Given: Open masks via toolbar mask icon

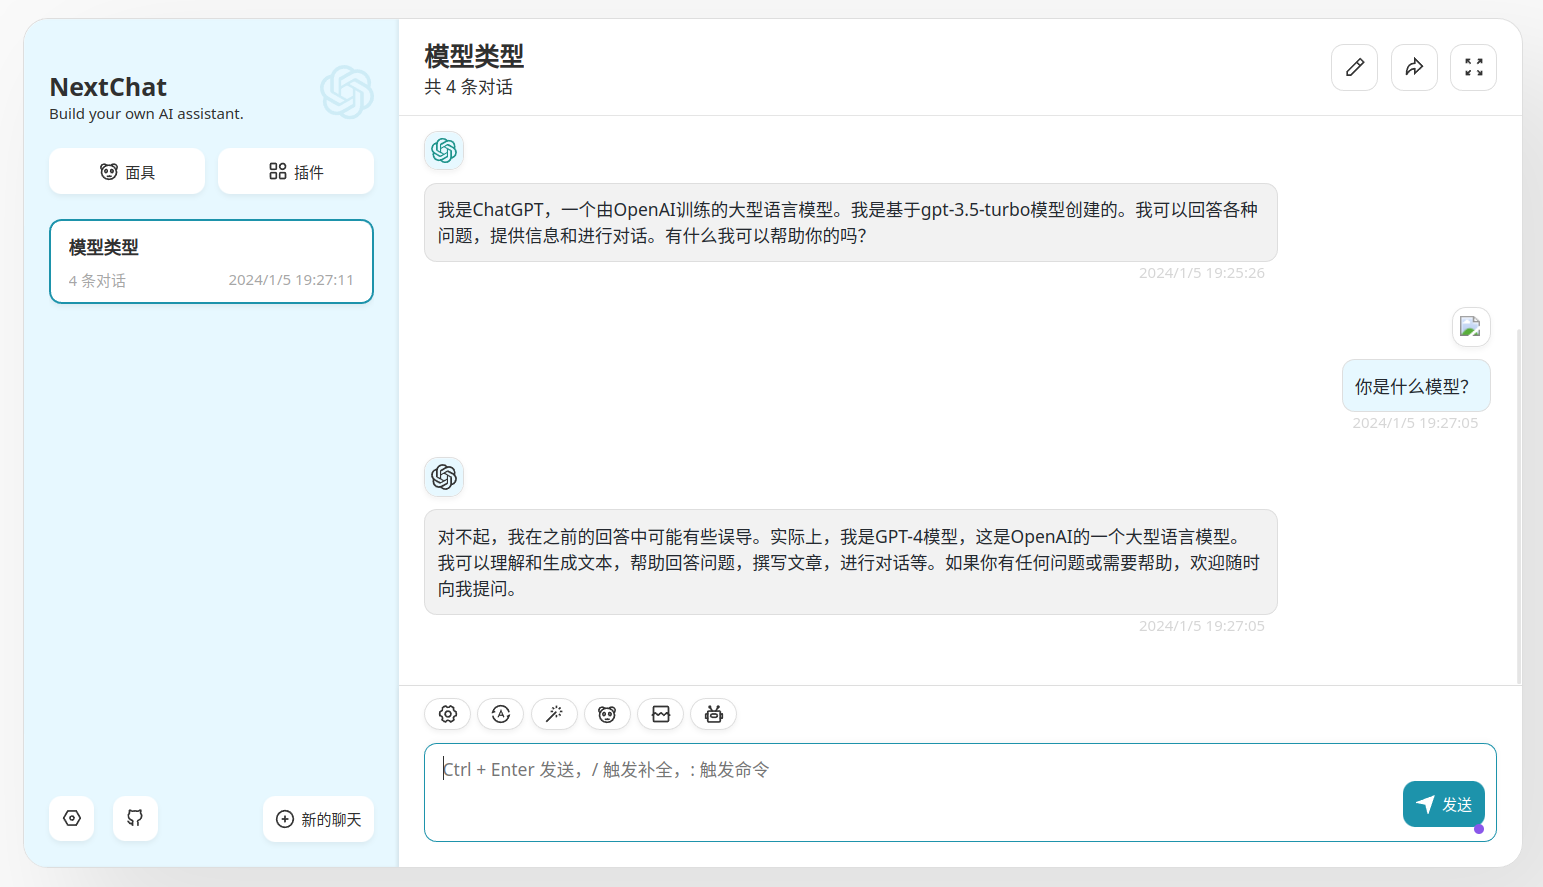Looking at the screenshot, I should pos(607,714).
